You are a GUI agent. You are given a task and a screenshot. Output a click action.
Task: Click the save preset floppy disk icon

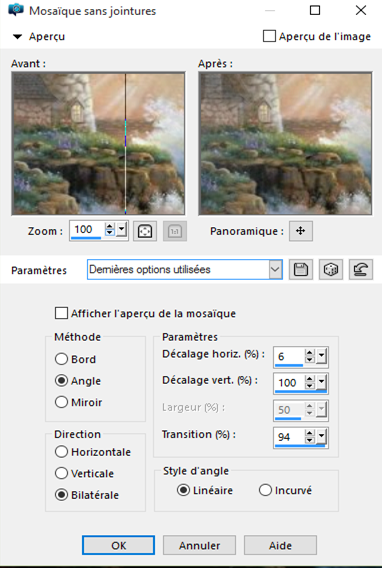click(301, 270)
